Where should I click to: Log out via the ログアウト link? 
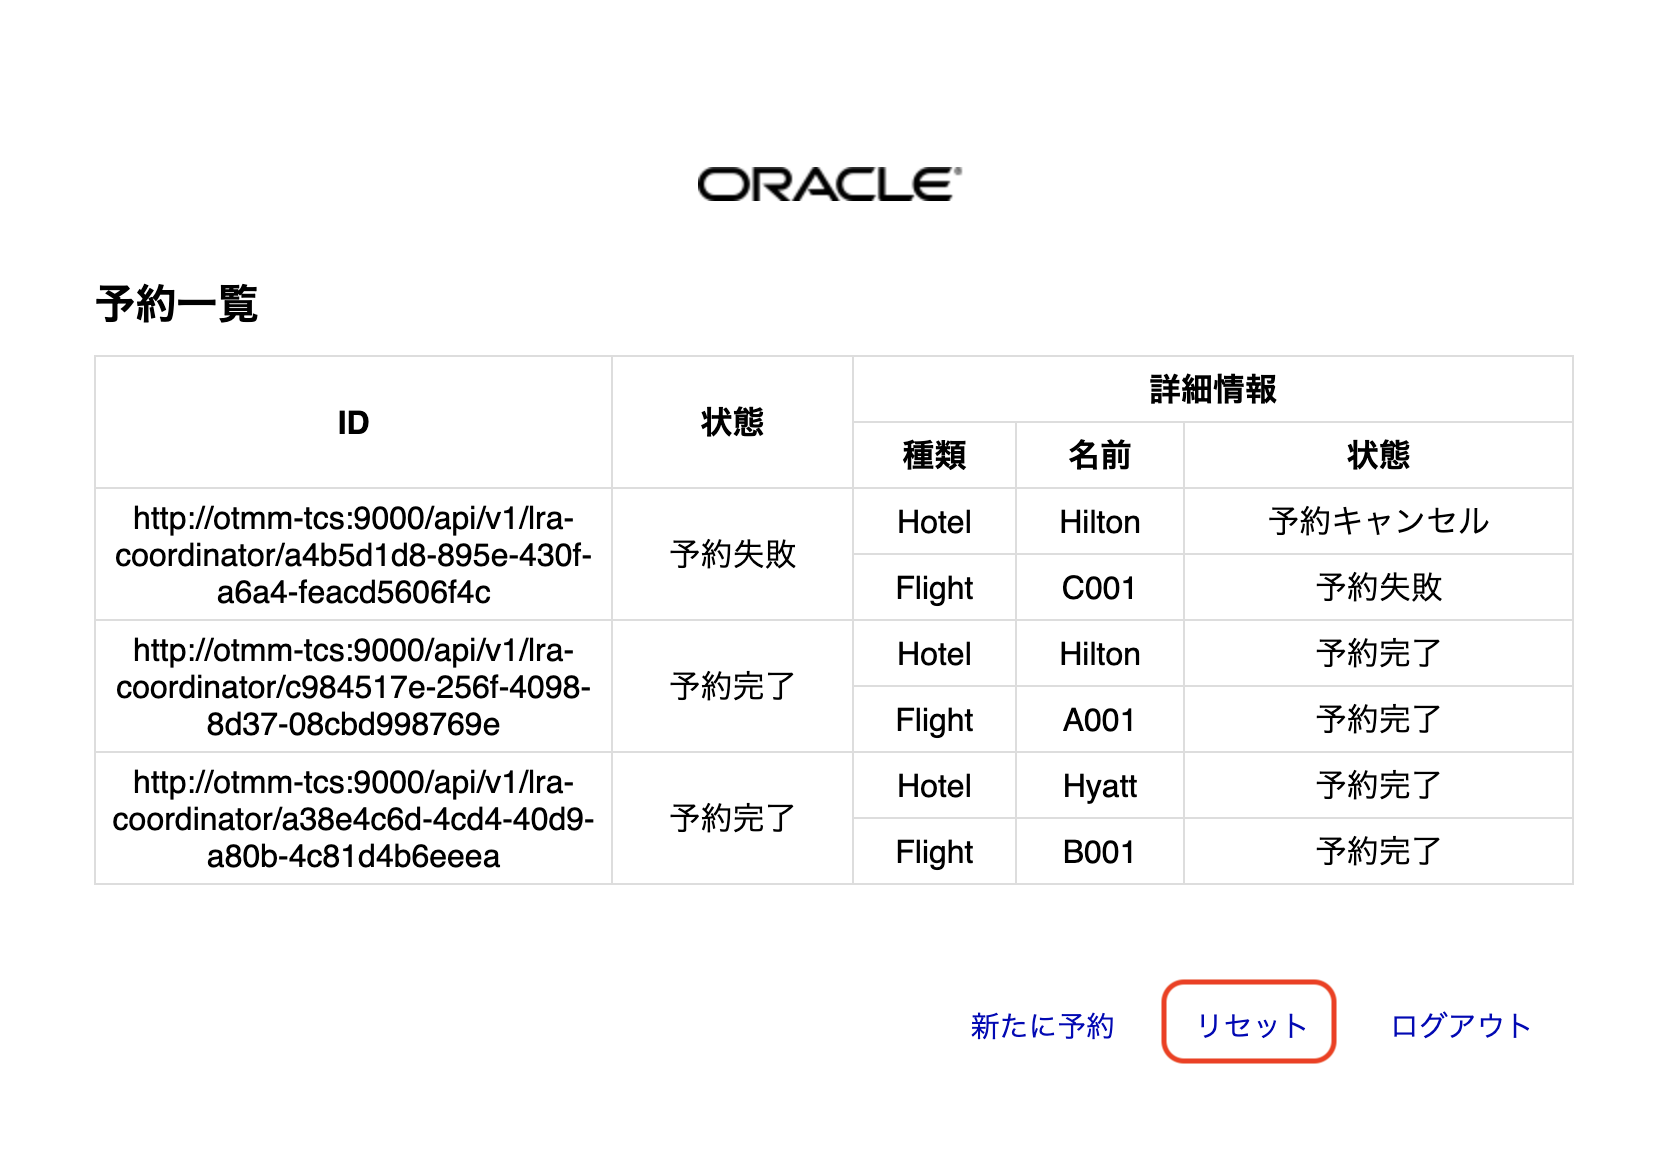(1460, 1025)
